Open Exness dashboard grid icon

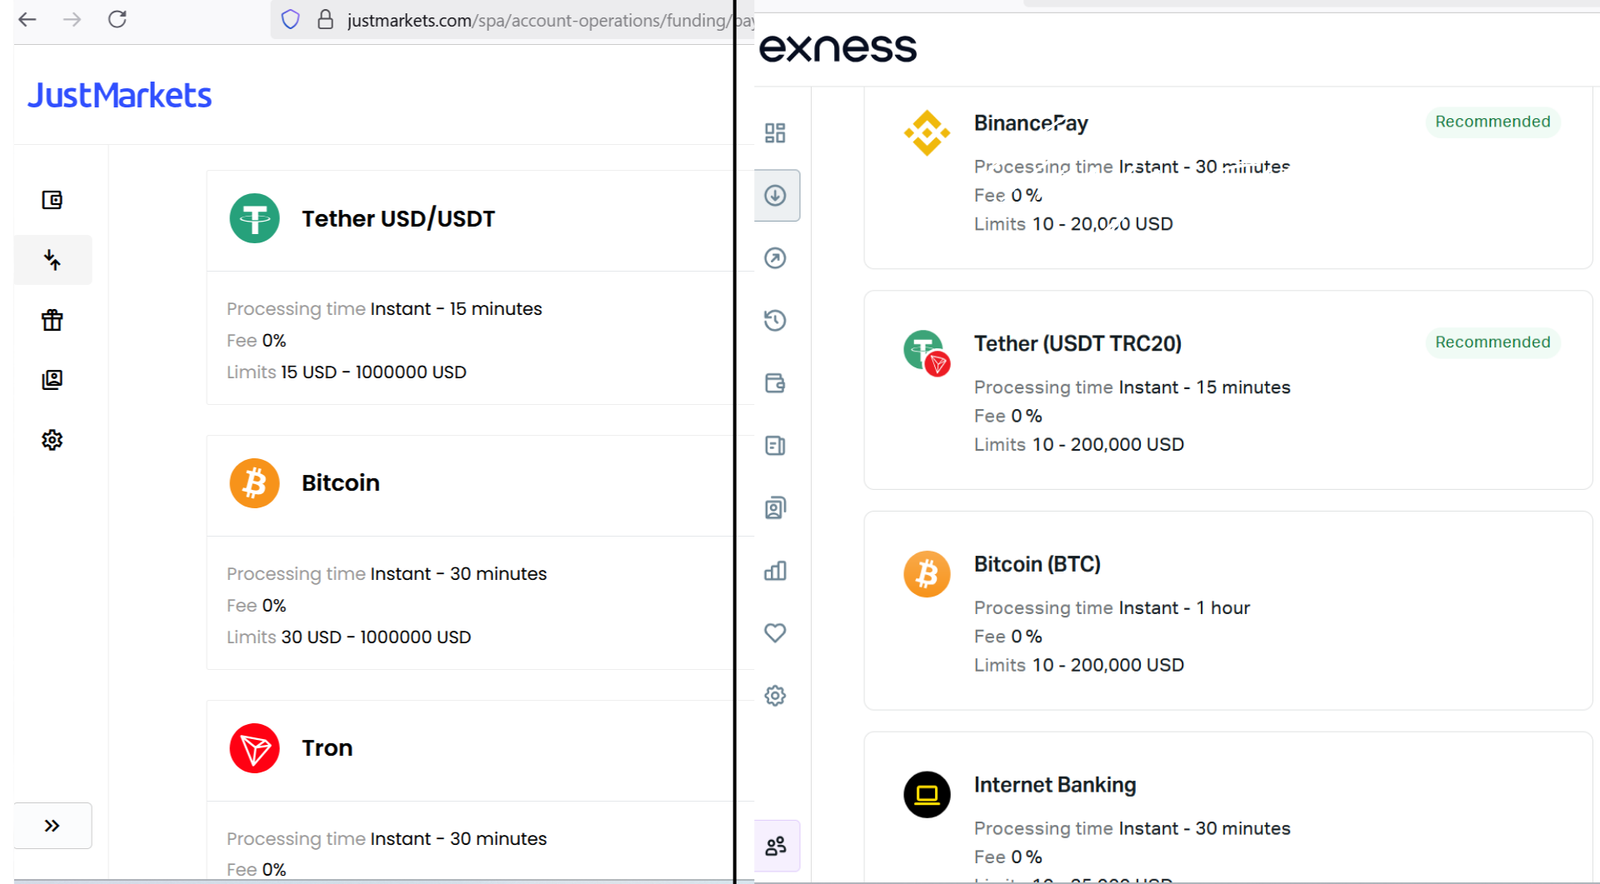click(x=775, y=133)
